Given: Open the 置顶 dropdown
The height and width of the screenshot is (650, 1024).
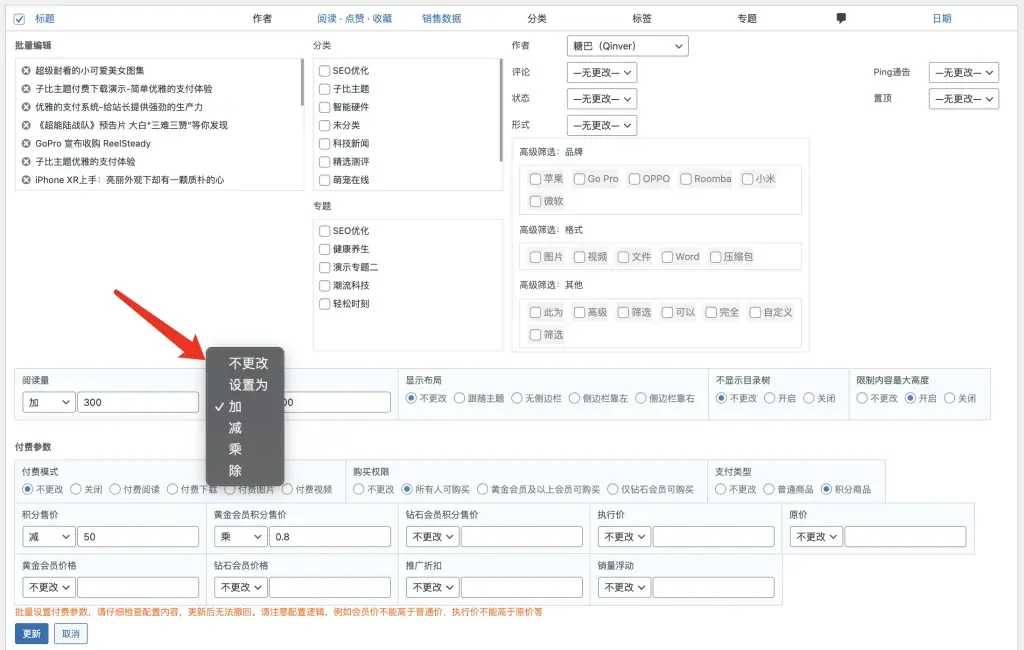Looking at the screenshot, I should [x=964, y=99].
